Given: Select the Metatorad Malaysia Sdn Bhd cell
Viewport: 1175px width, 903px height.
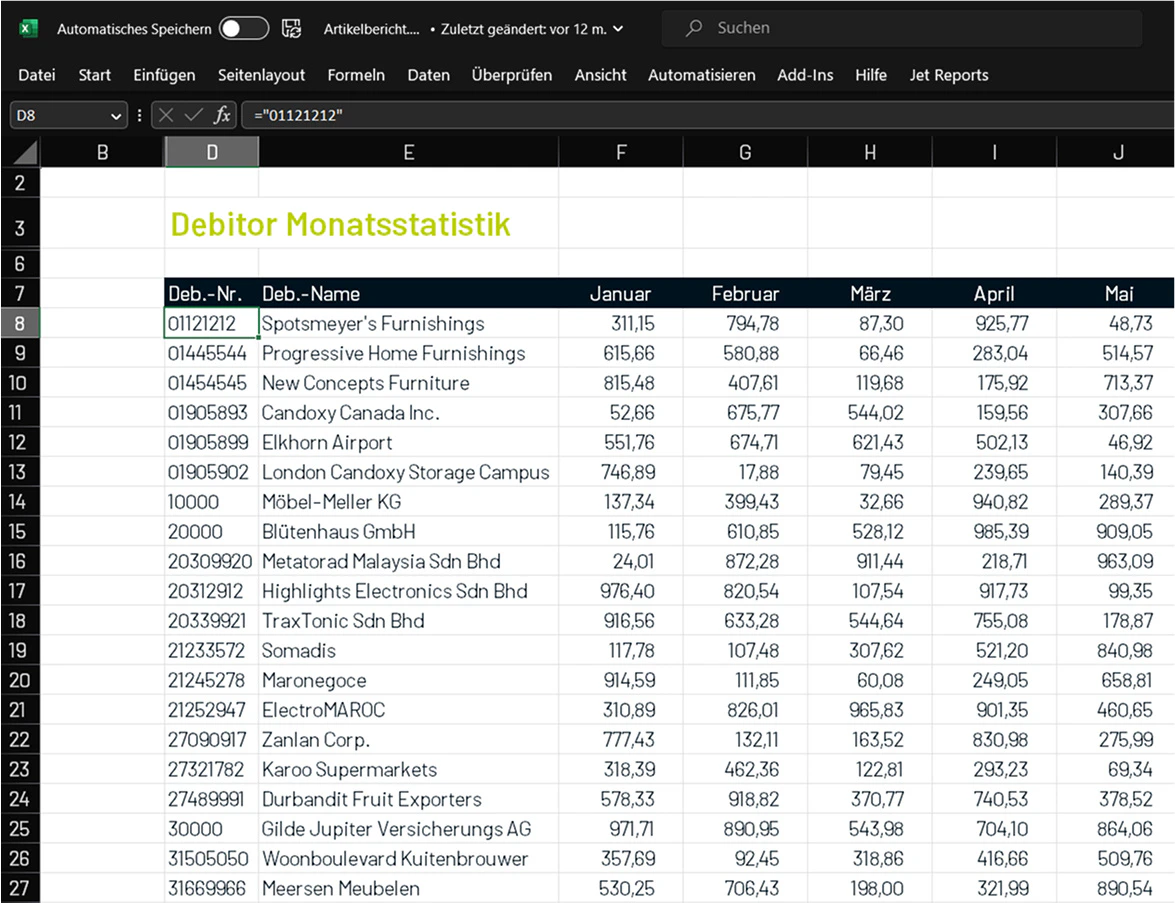Looking at the screenshot, I should (x=408, y=561).
